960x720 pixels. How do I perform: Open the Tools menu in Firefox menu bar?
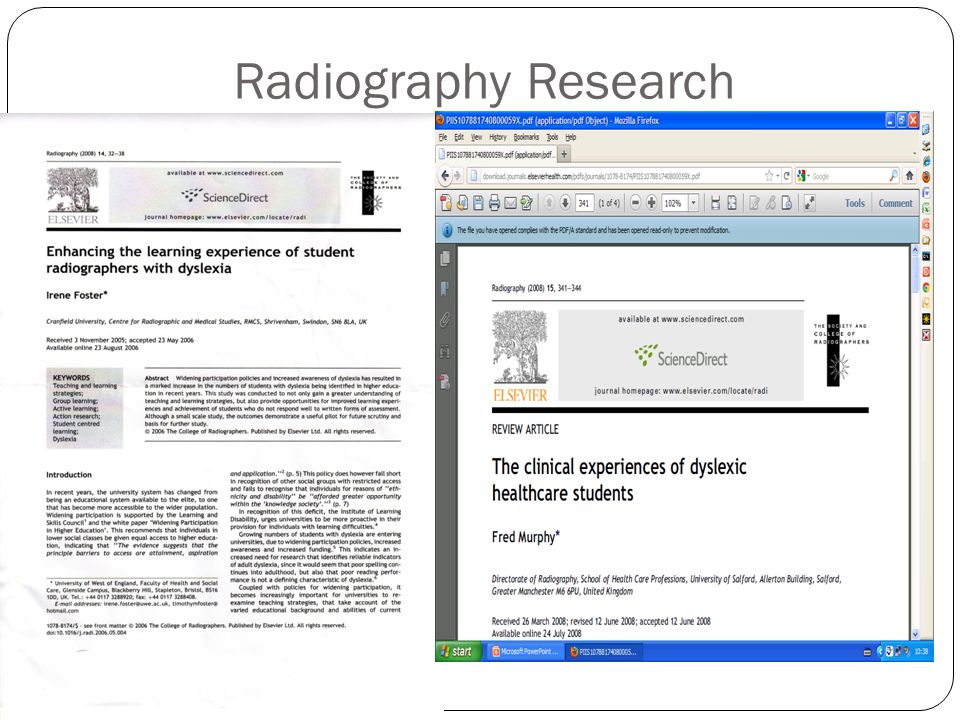552,137
